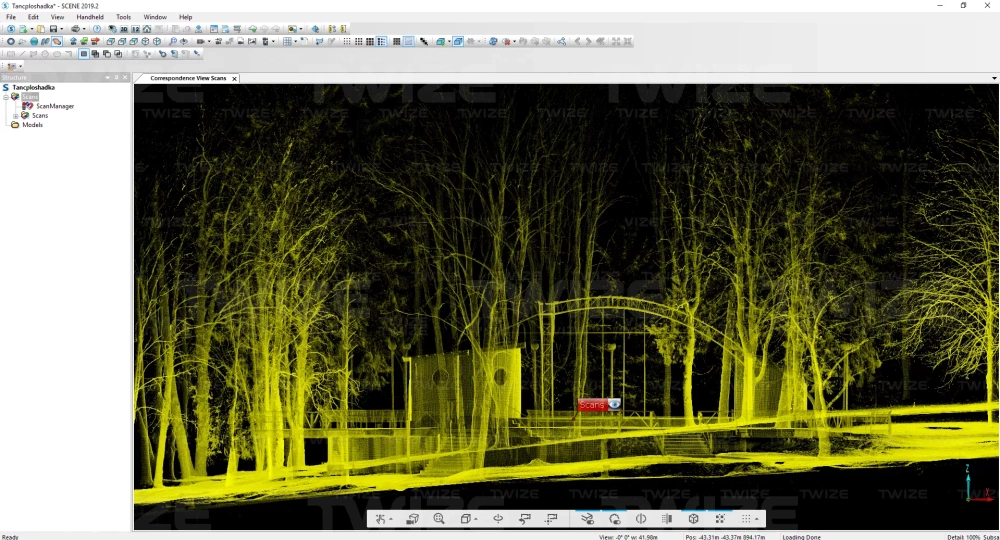The width and height of the screenshot is (1000, 540).
Task: Click the Help question mark toolbar icon
Action: click(97, 29)
